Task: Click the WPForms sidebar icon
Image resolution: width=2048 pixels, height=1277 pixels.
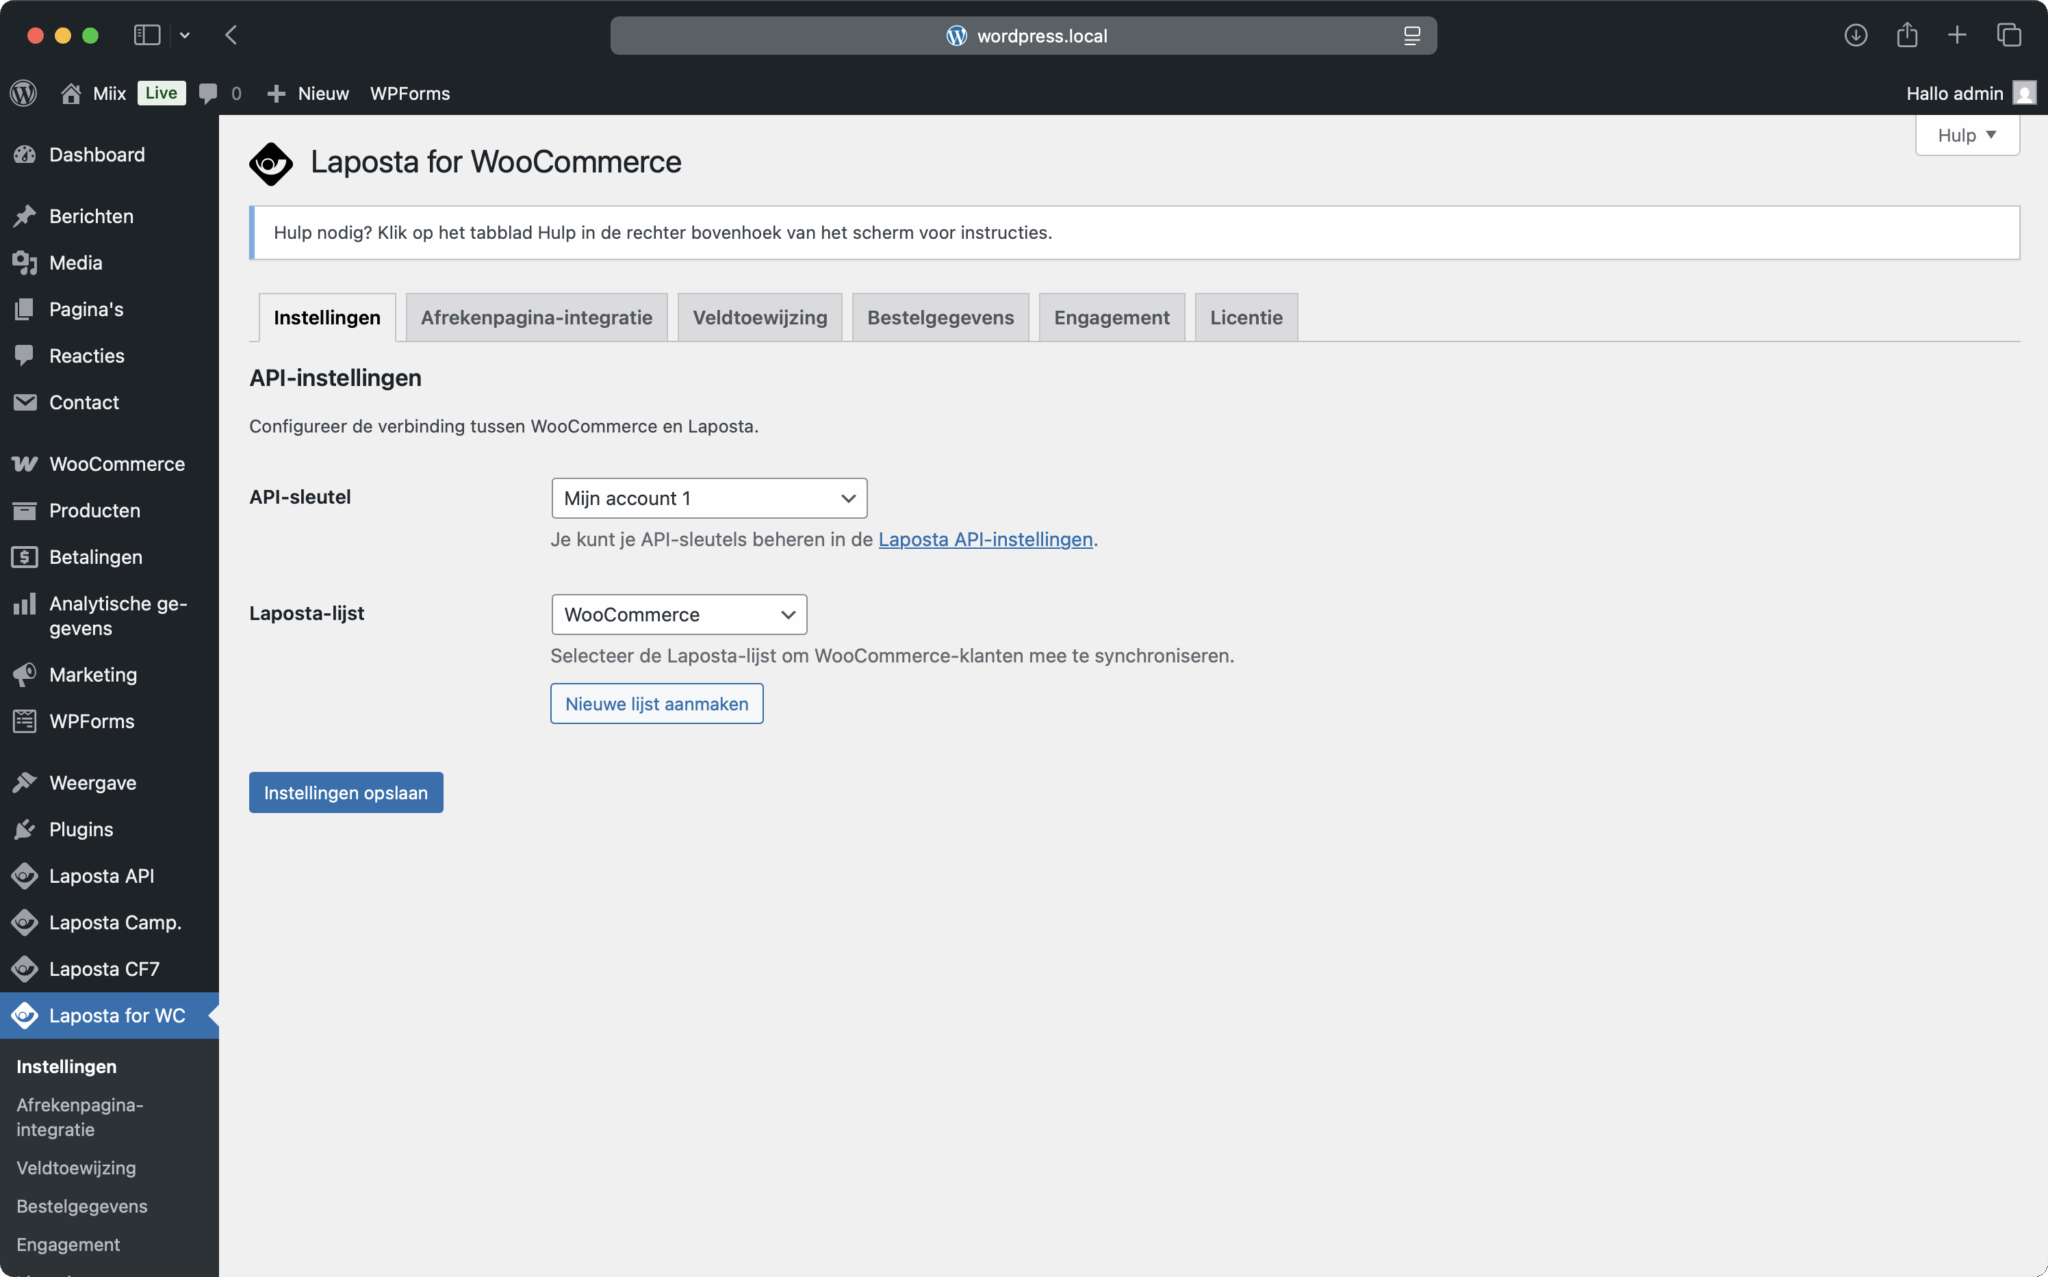Action: pyautogui.click(x=25, y=721)
